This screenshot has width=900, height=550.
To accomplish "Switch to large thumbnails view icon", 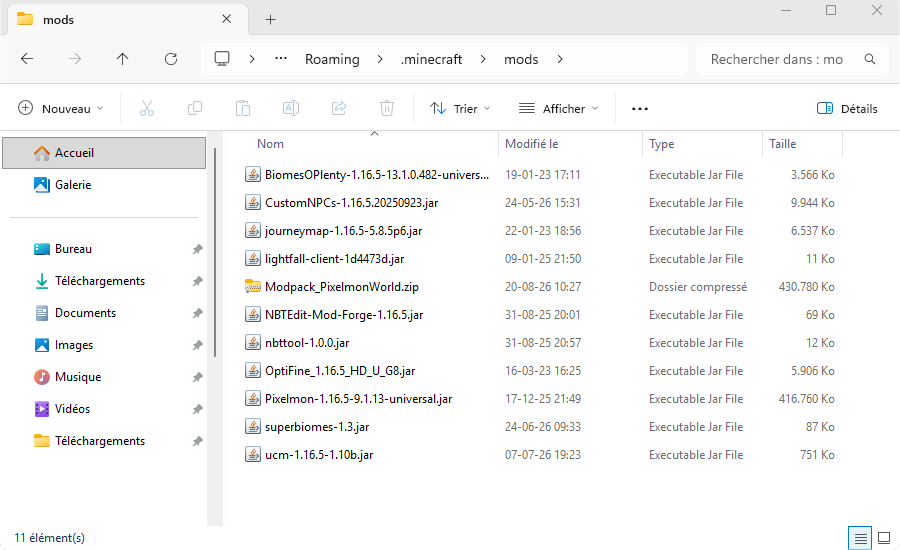I will point(885,538).
